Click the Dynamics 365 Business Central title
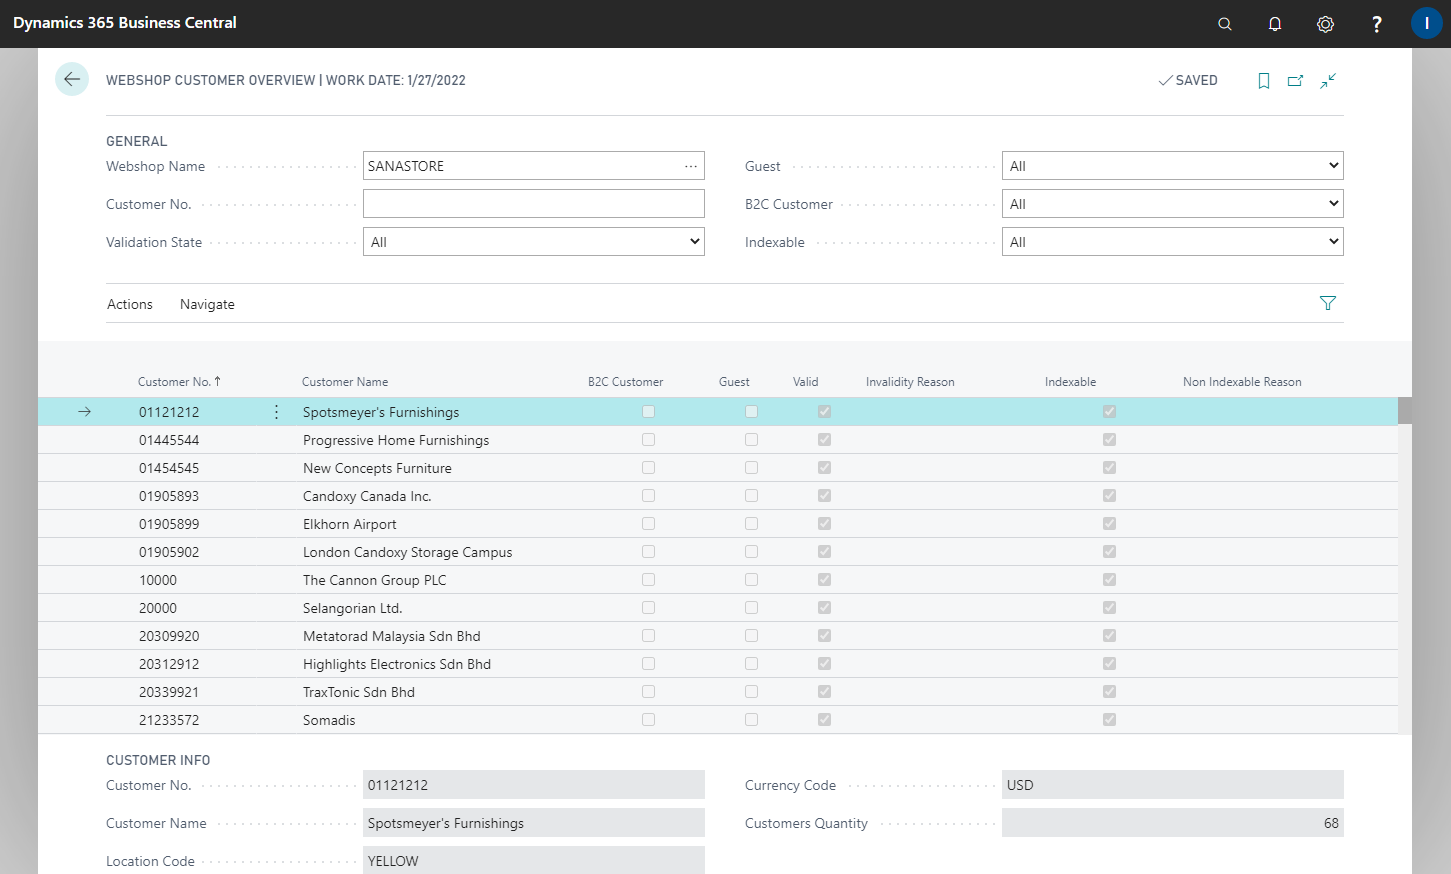1451x874 pixels. [125, 22]
